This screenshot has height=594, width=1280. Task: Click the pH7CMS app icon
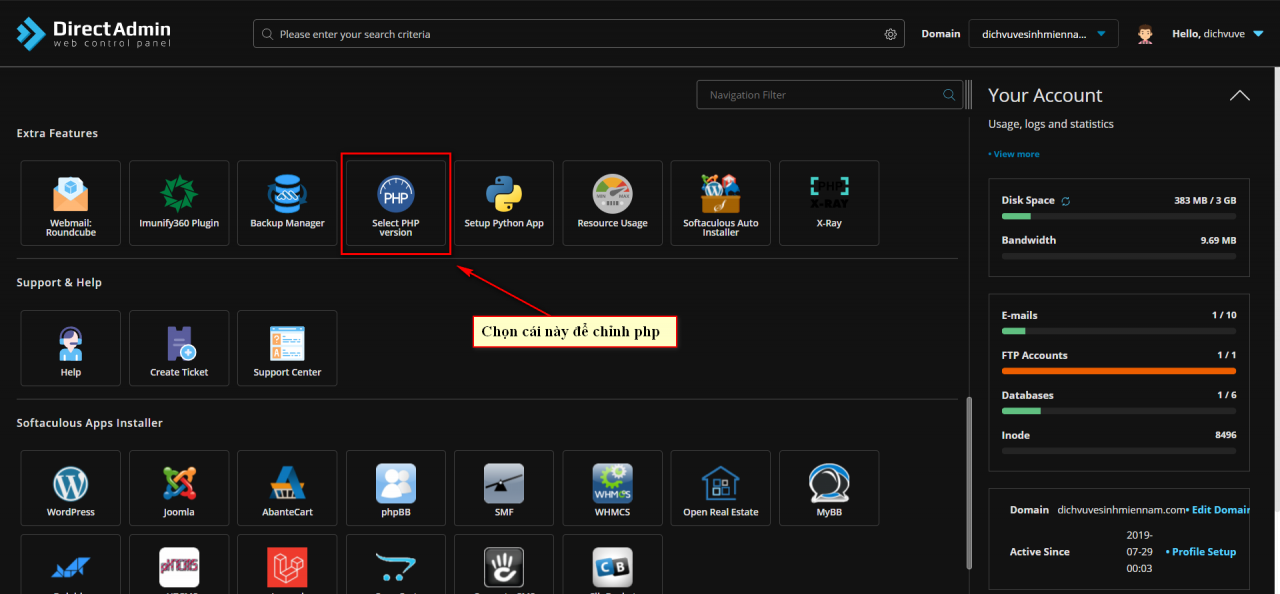tap(179, 567)
